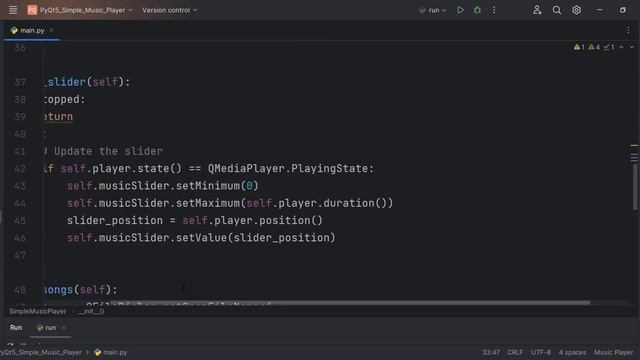Open the code with me user icon

[537, 10]
